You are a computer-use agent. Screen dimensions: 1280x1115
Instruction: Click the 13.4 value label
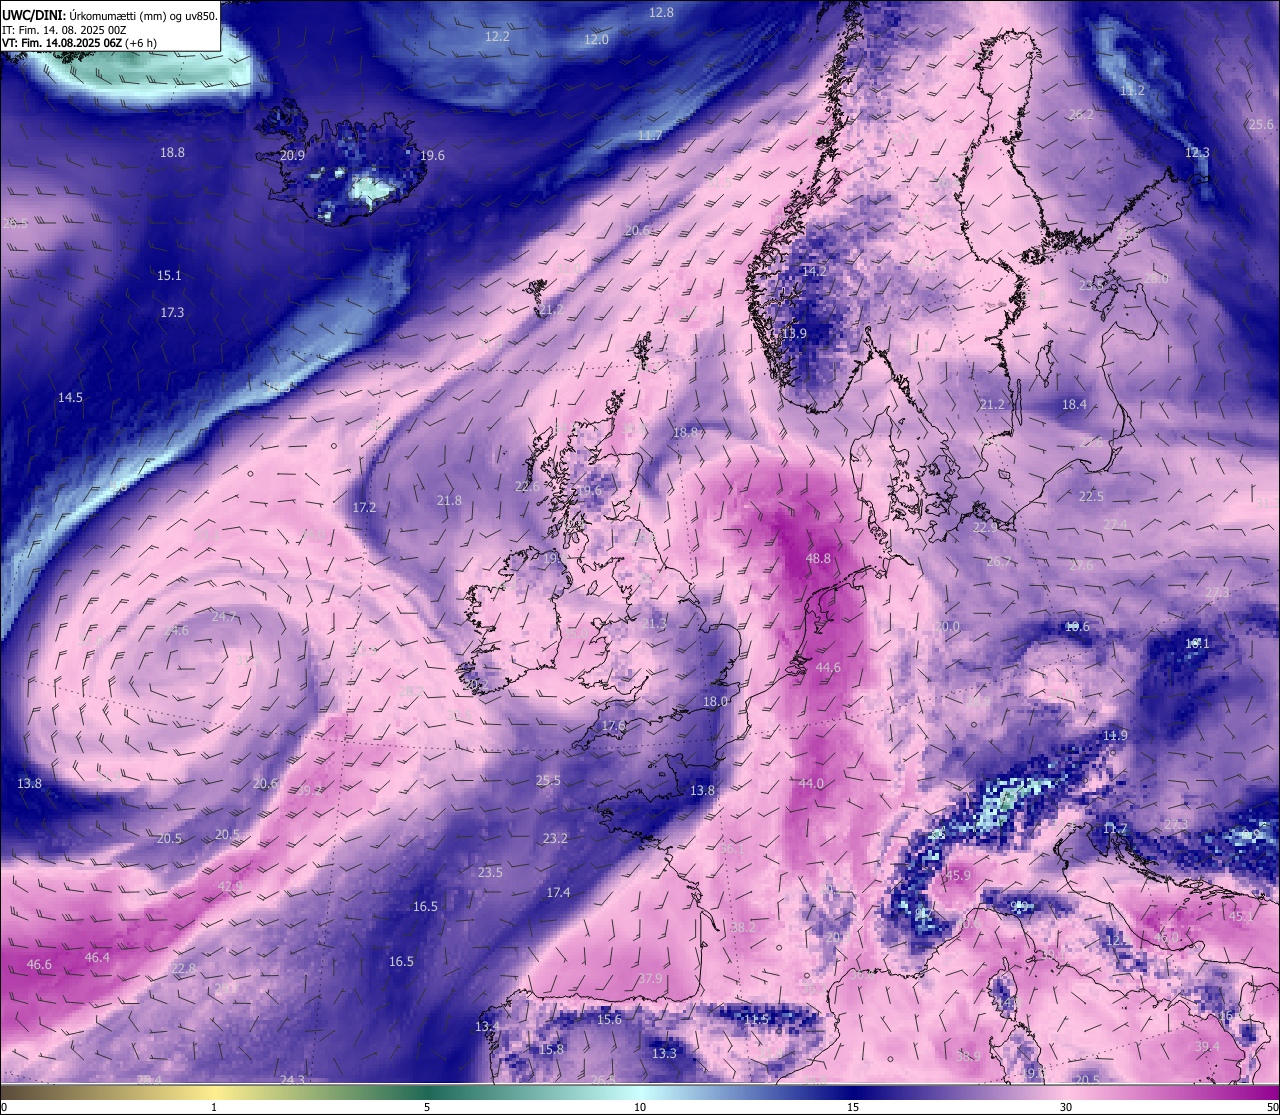486,1027
